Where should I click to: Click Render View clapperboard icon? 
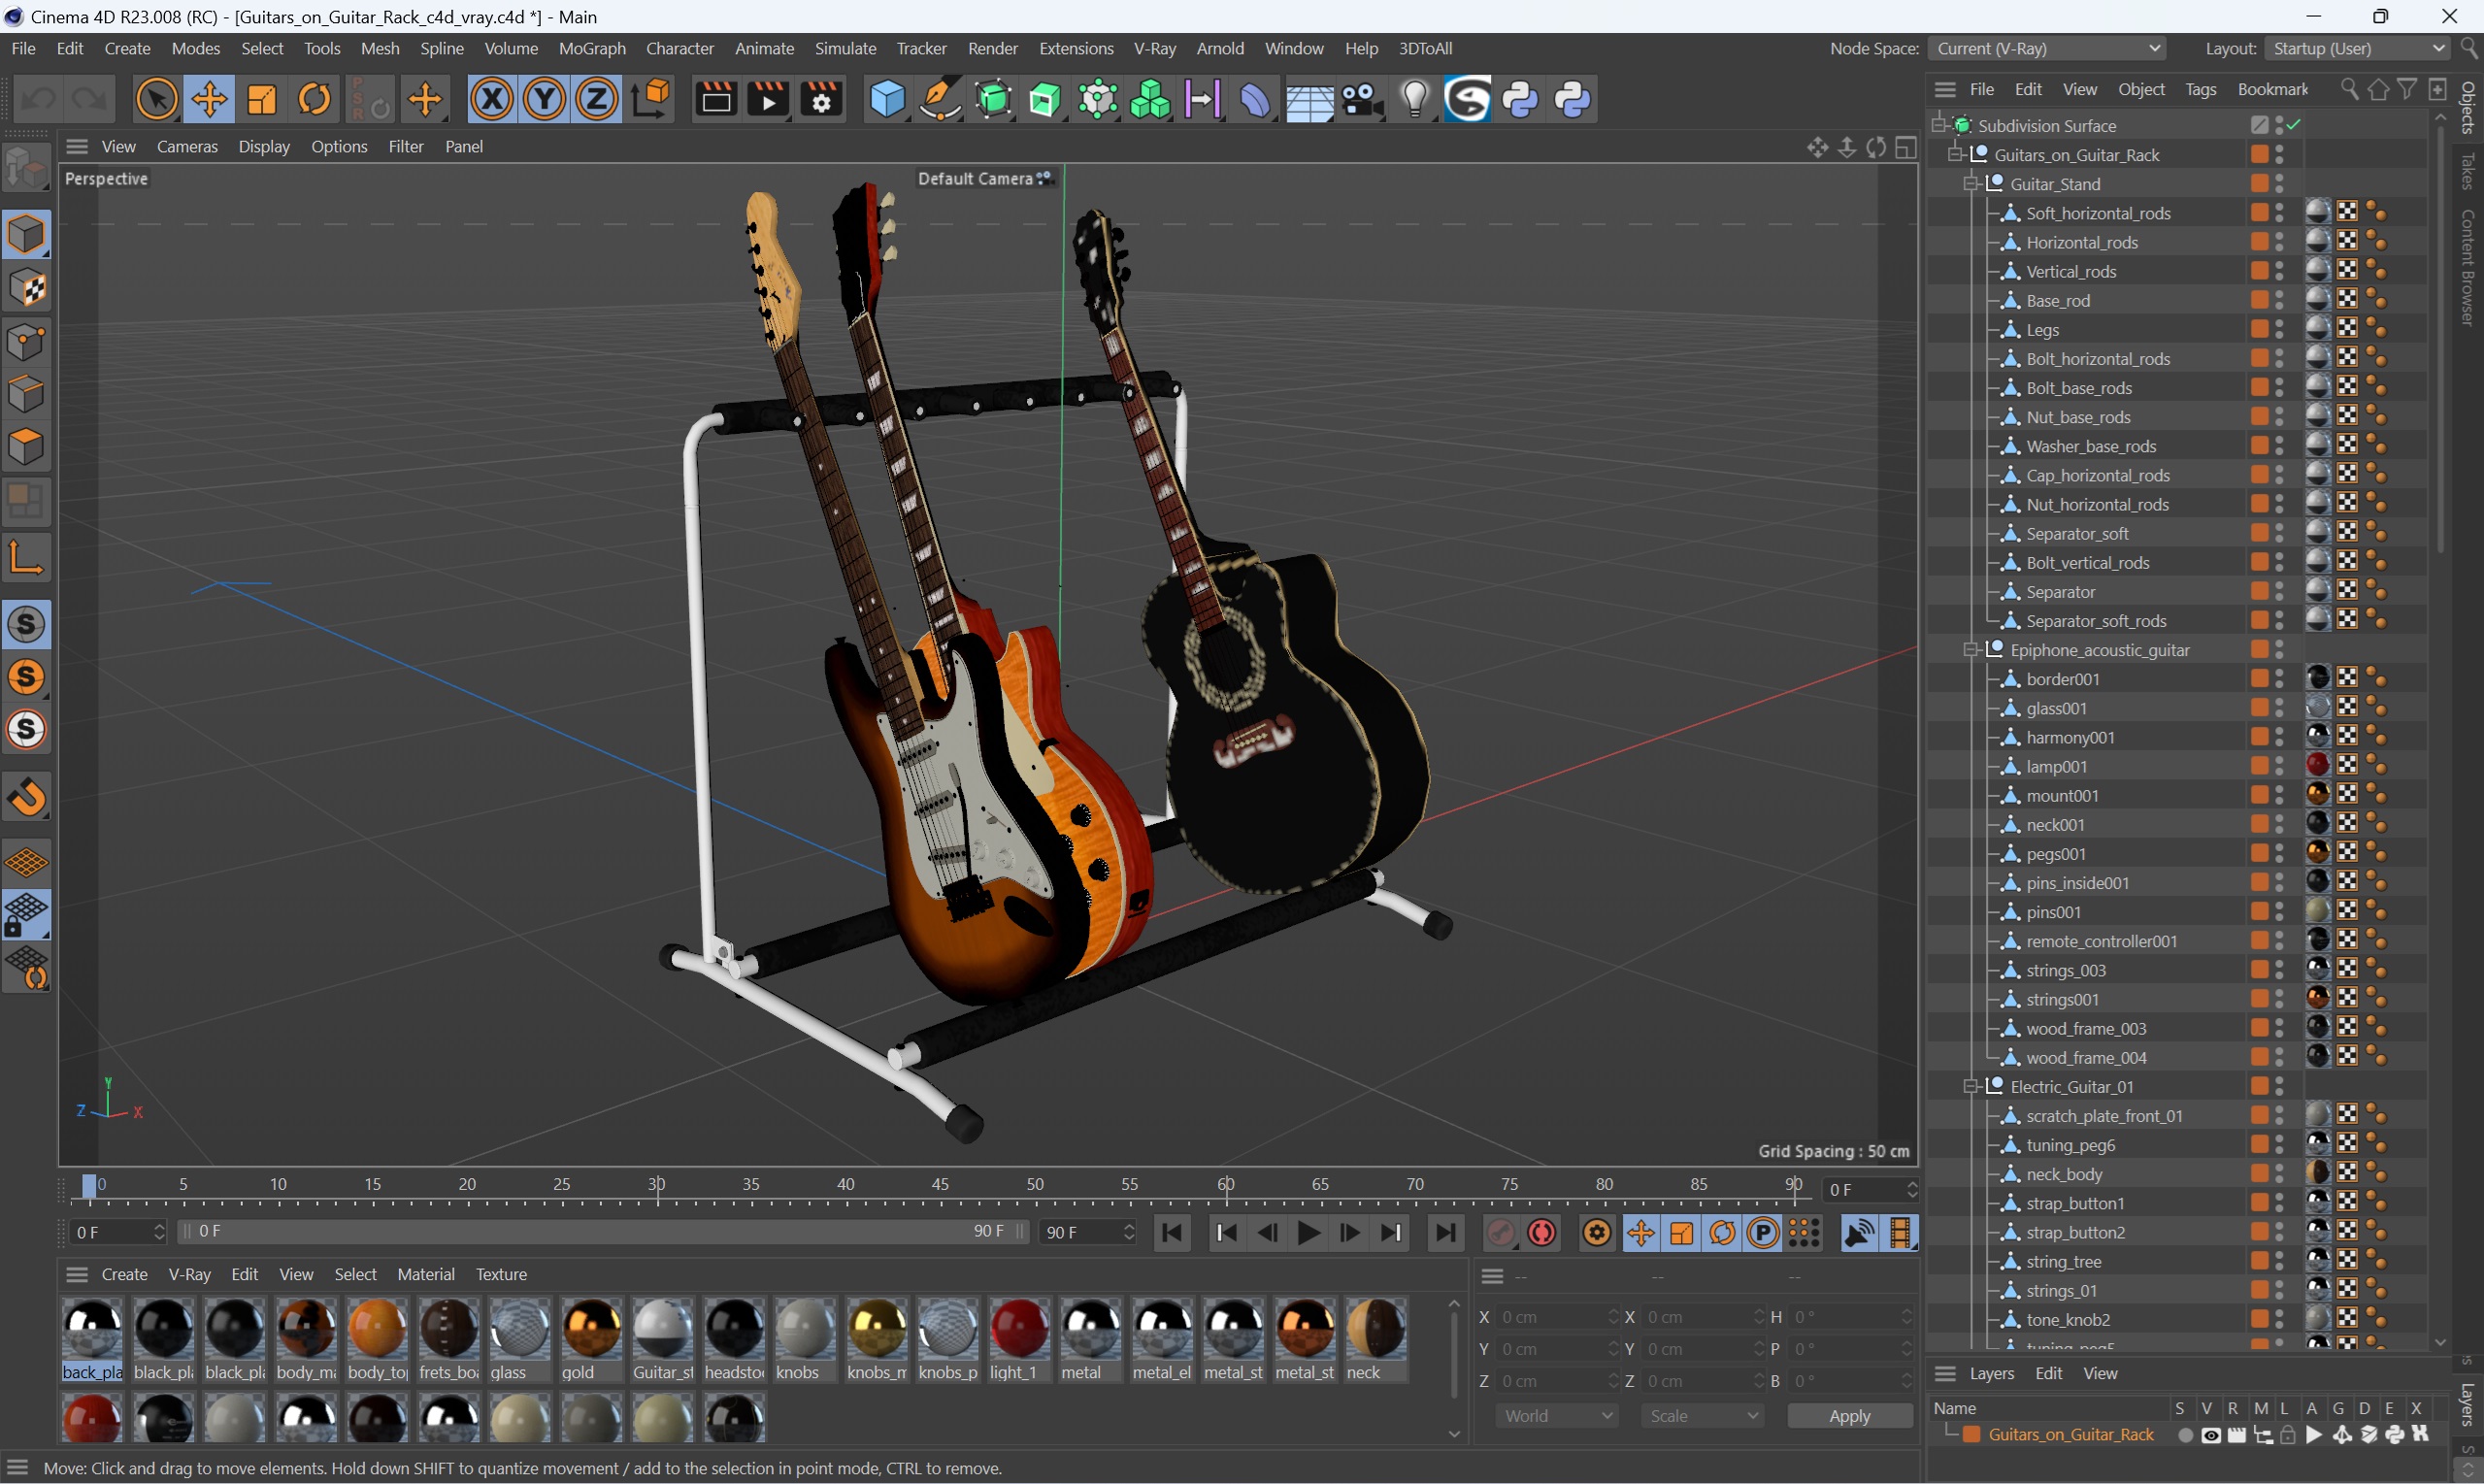(x=716, y=100)
